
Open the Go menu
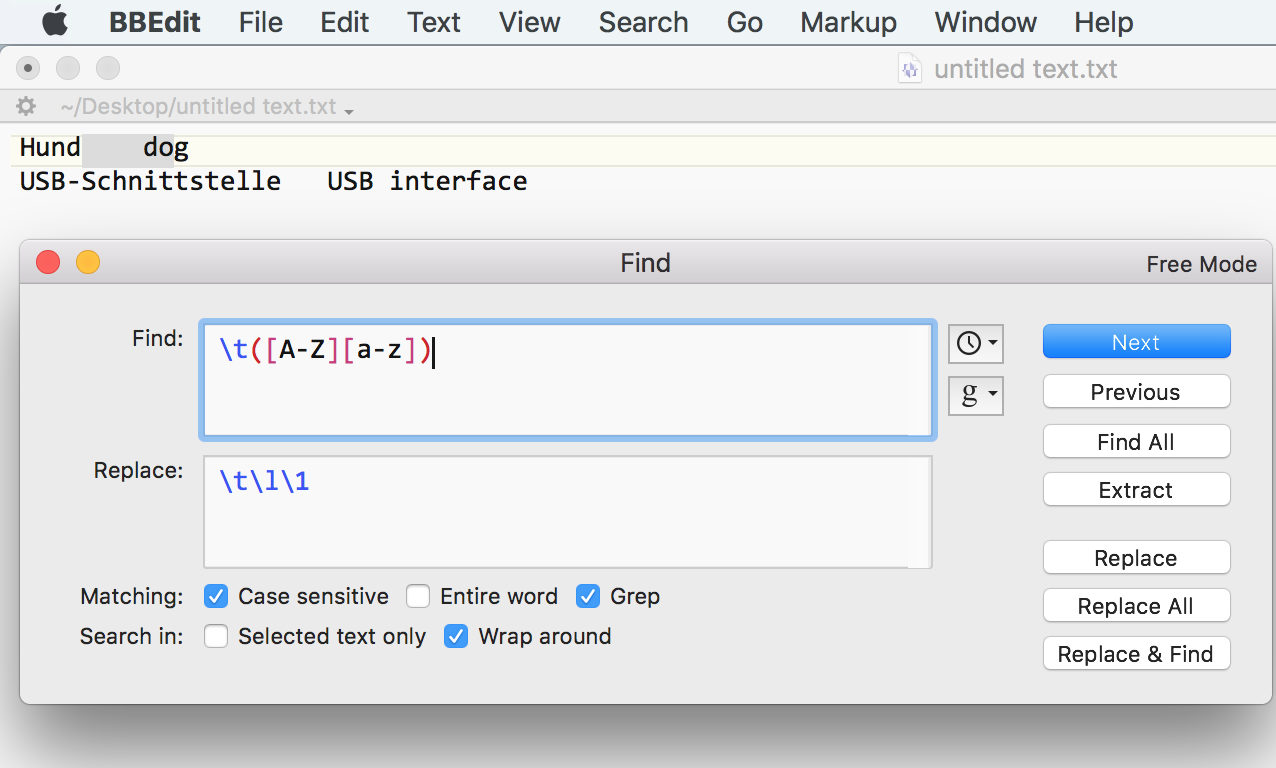(745, 22)
